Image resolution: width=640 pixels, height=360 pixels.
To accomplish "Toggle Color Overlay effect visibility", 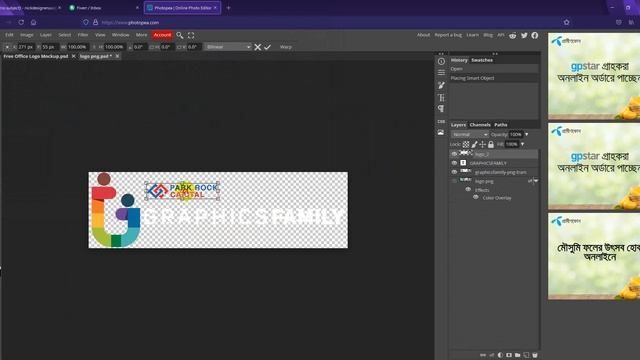I will coord(476,198).
